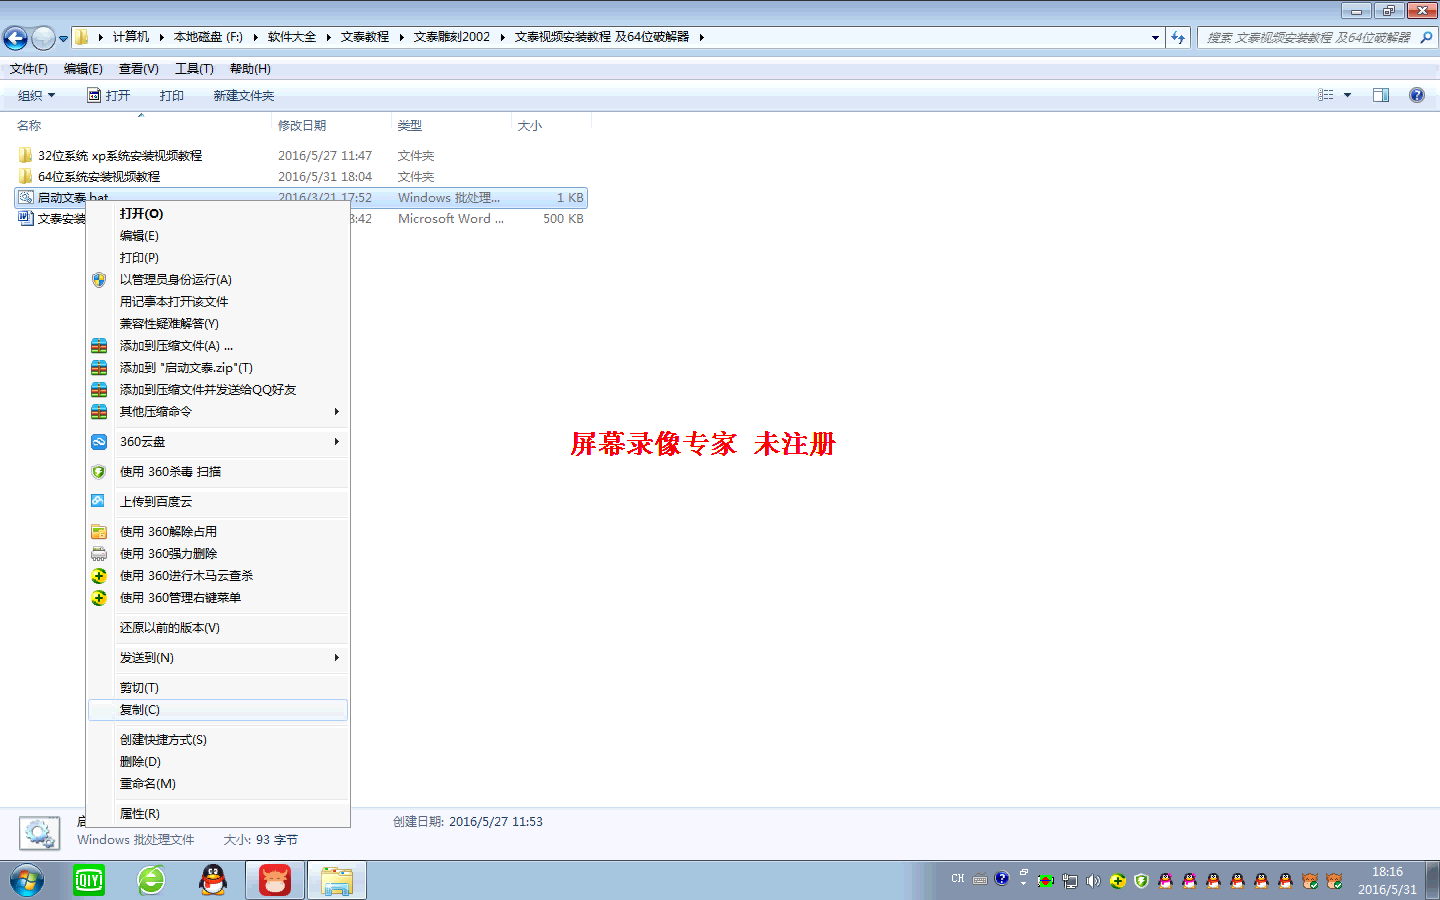The image size is (1440, 900).
Task: Open 360 browser from the taskbar
Action: pyautogui.click(x=151, y=880)
